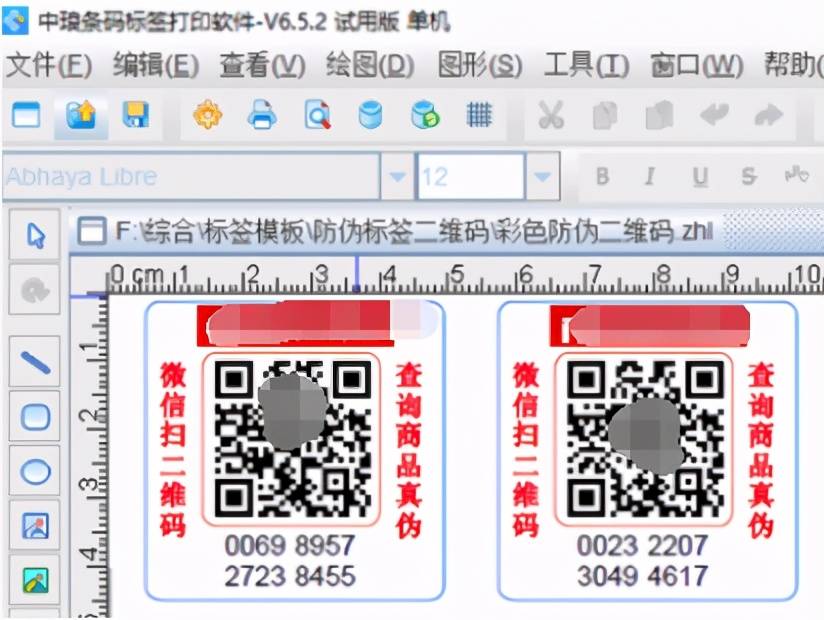The height and width of the screenshot is (620, 824).
Task: Select the text 2723 8455
Action: click(290, 576)
